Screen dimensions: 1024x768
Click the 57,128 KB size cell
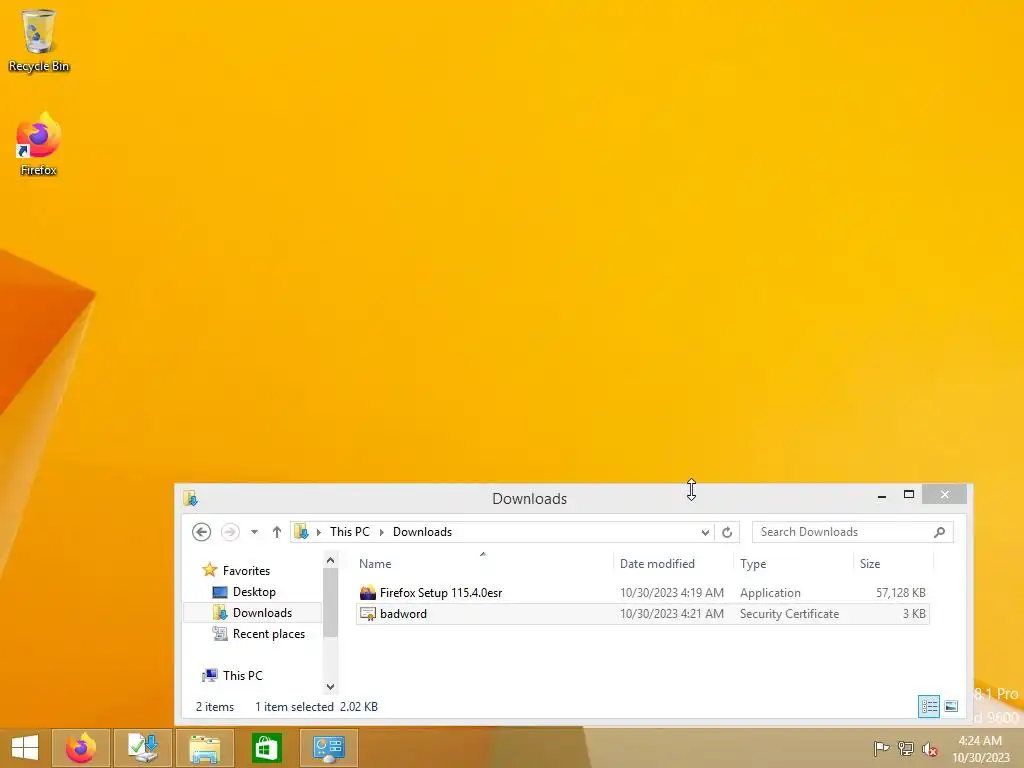tap(901, 593)
